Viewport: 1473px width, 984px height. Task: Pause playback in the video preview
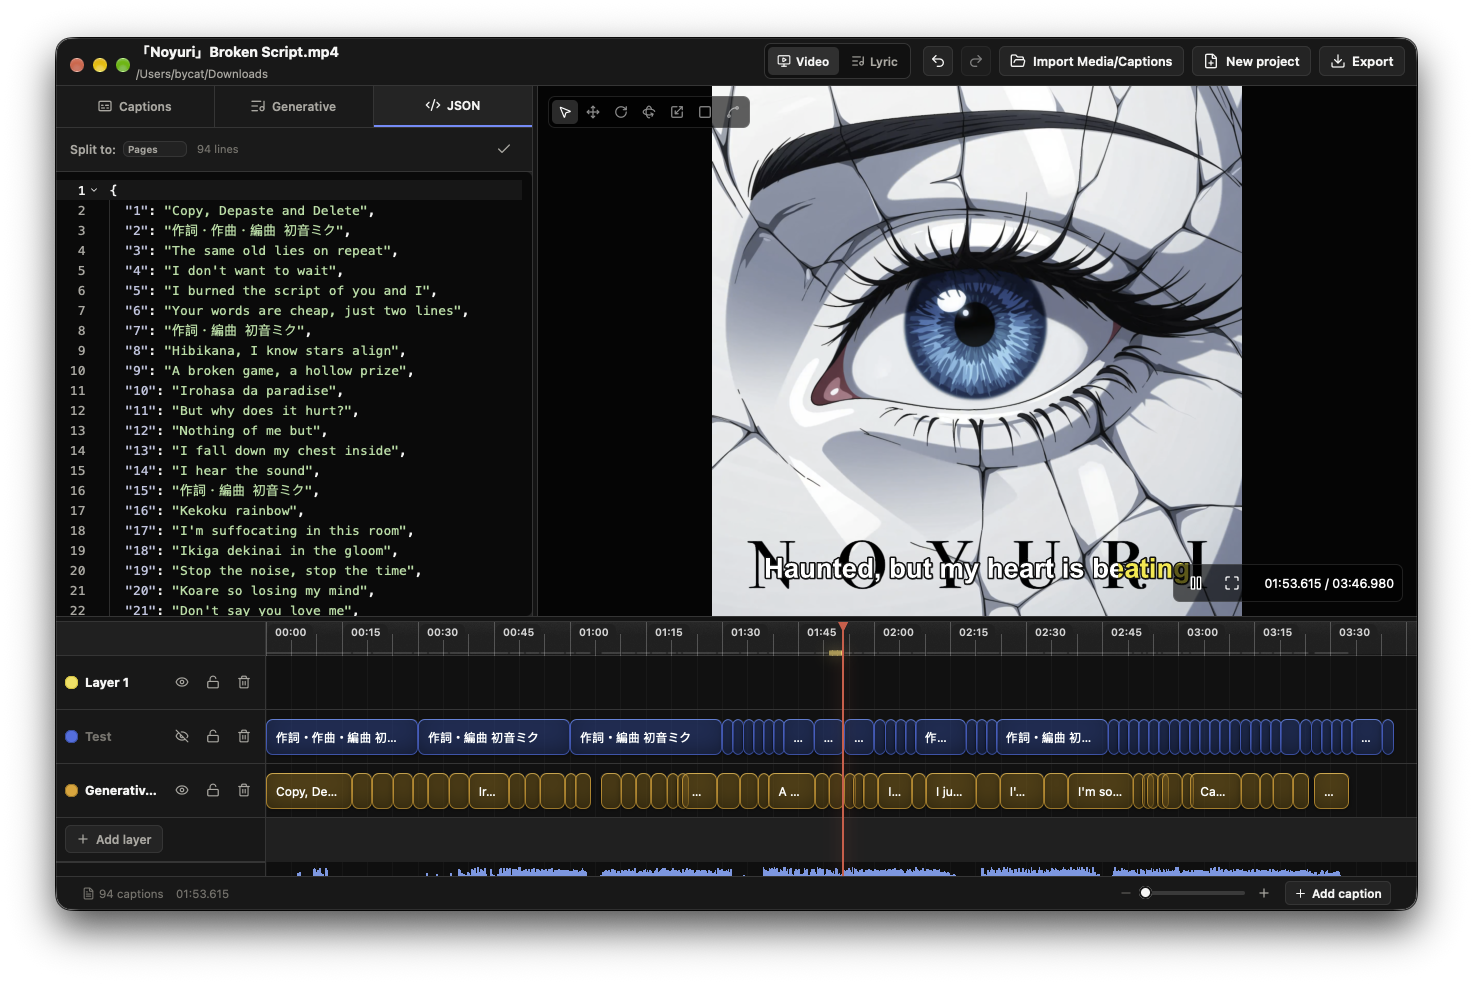pos(1196,583)
